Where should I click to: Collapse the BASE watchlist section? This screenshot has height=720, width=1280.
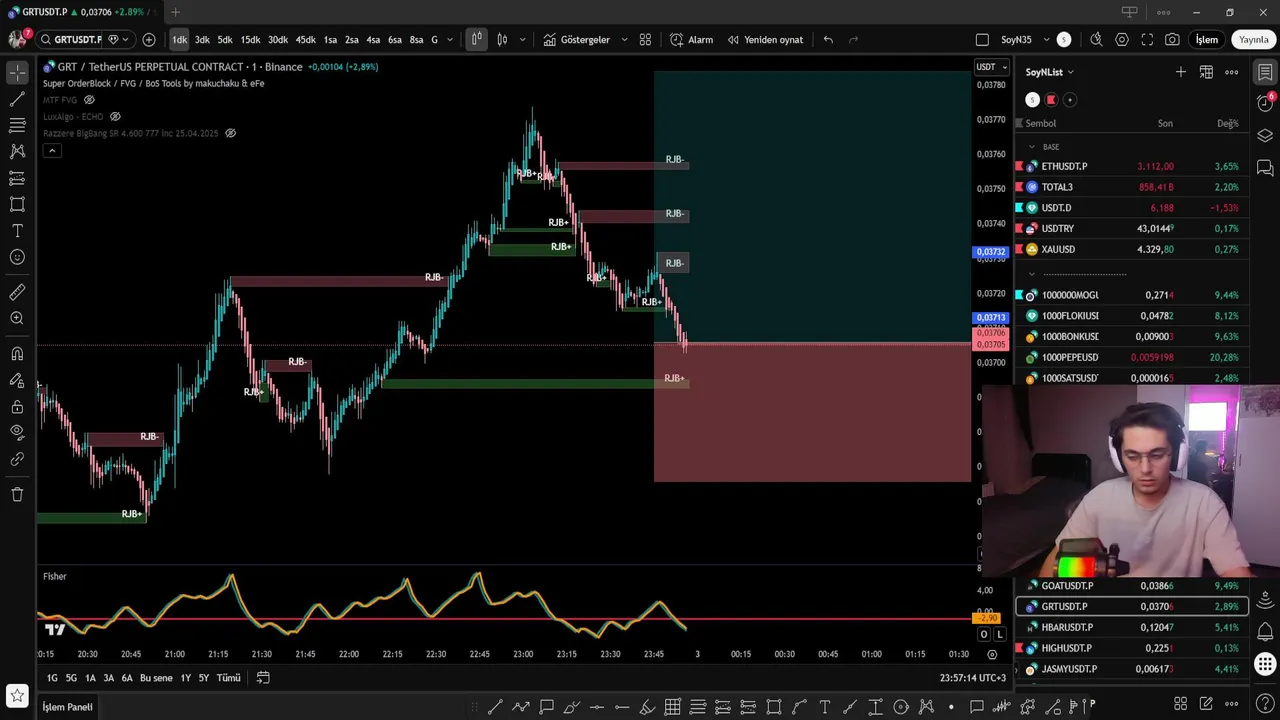1032,147
